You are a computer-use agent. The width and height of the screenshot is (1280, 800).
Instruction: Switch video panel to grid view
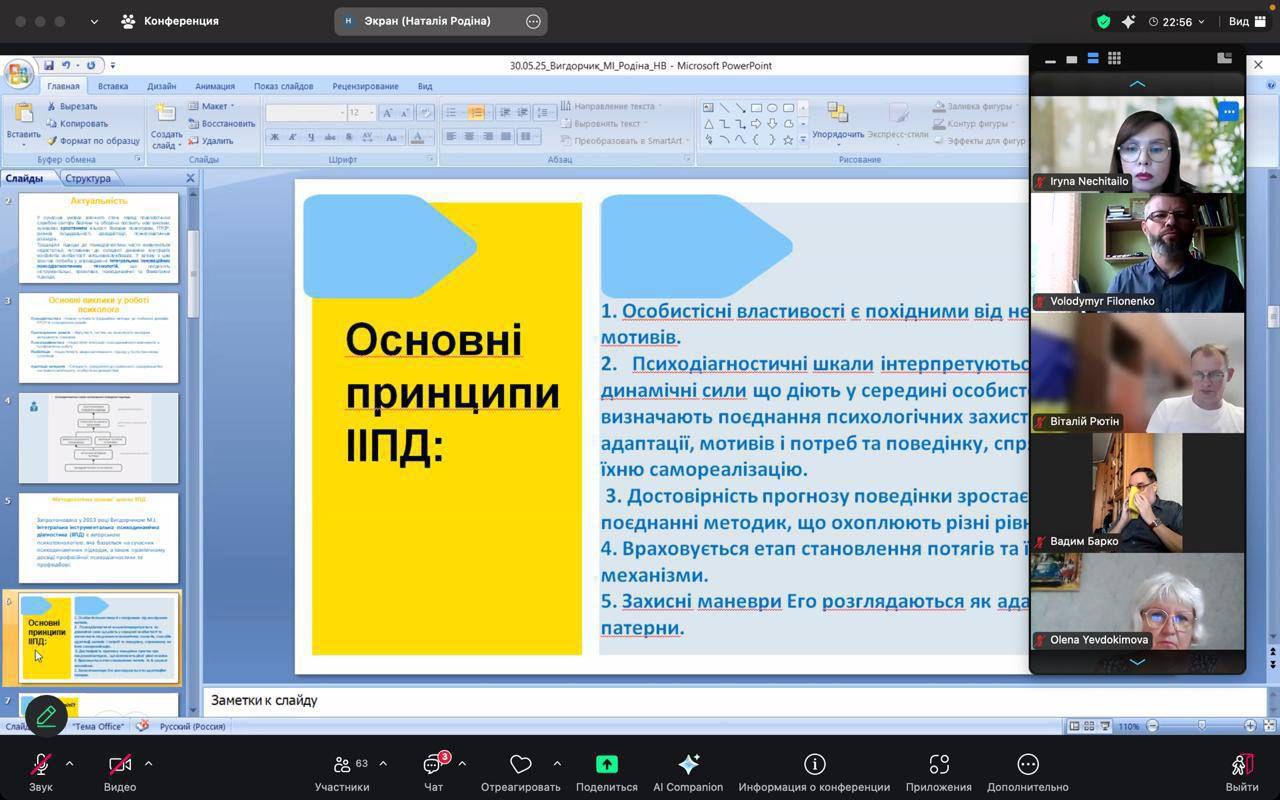point(1114,59)
